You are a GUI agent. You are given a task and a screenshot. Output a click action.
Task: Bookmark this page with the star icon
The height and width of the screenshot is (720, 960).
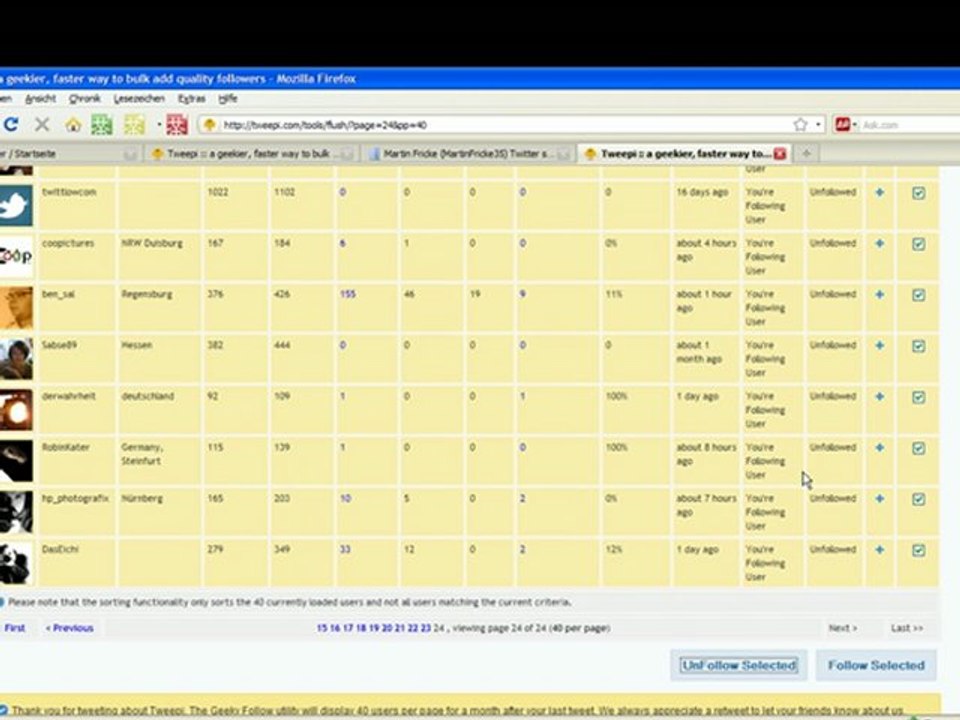(x=800, y=125)
